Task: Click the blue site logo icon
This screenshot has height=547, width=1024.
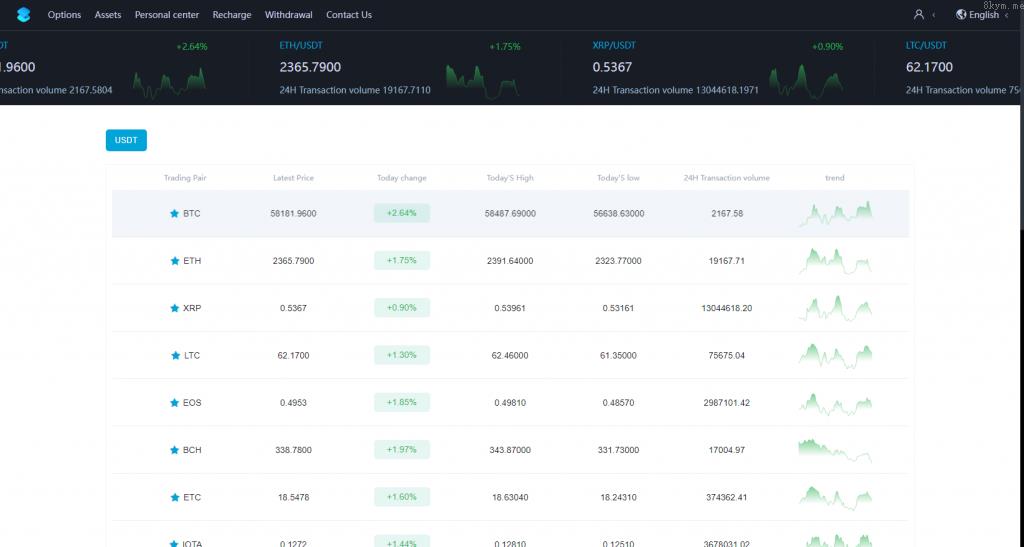Action: pos(24,15)
